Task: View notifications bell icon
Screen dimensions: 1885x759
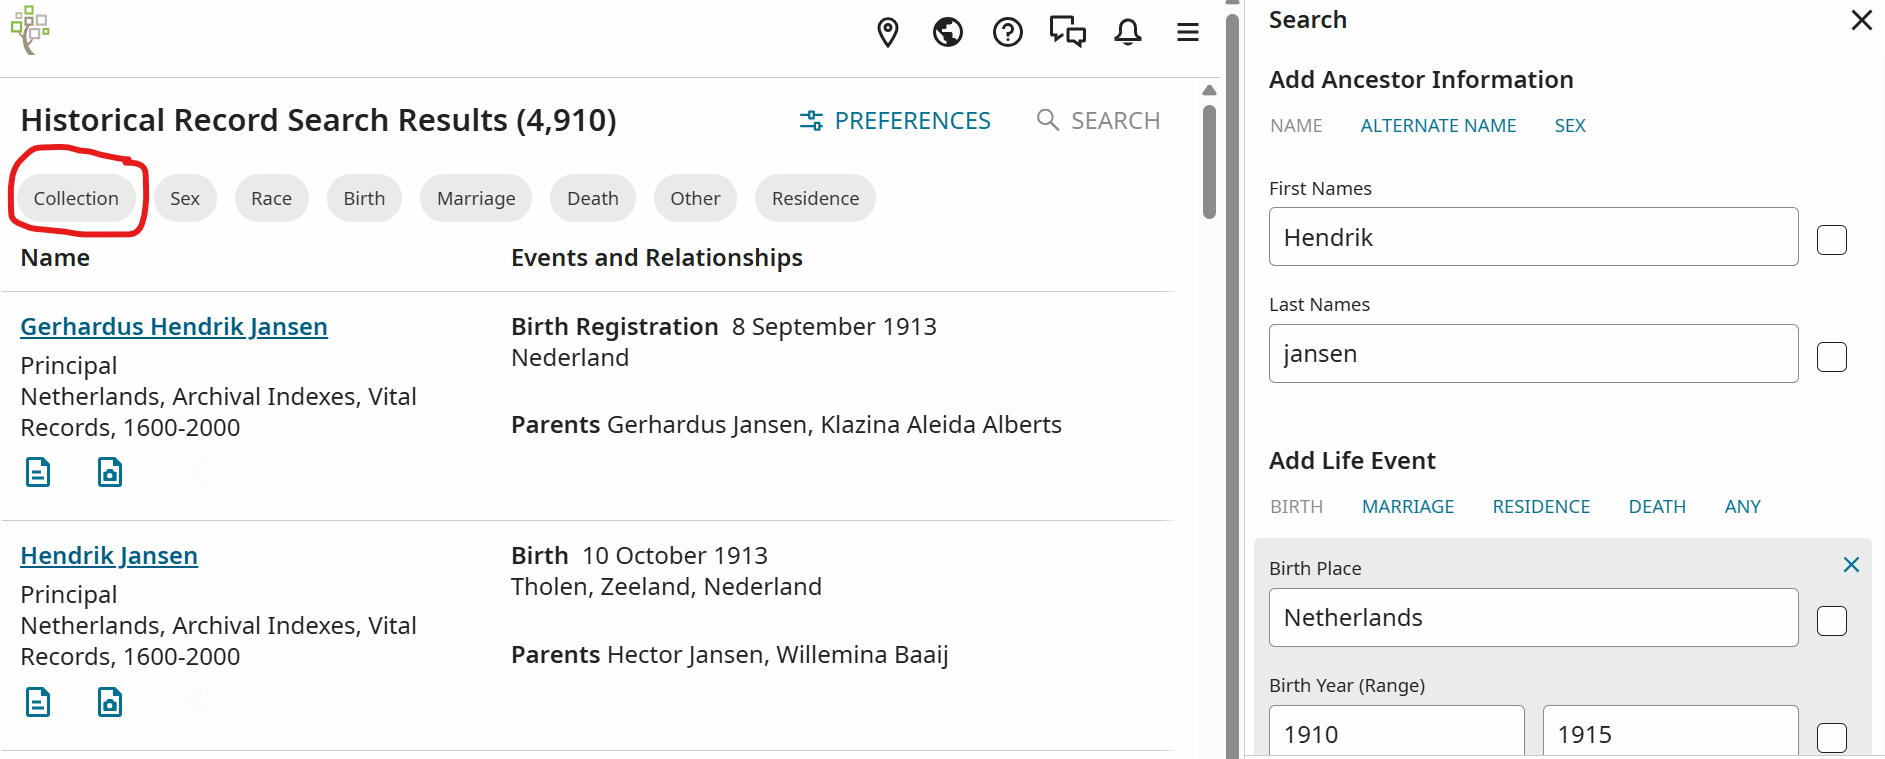Action: click(x=1128, y=33)
